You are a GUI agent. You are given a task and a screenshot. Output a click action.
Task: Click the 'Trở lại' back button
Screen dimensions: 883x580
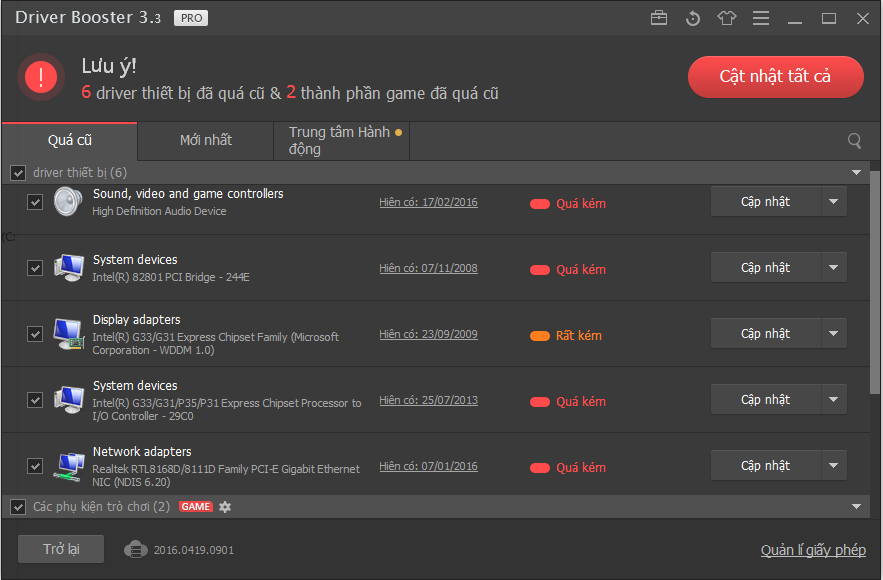click(61, 549)
